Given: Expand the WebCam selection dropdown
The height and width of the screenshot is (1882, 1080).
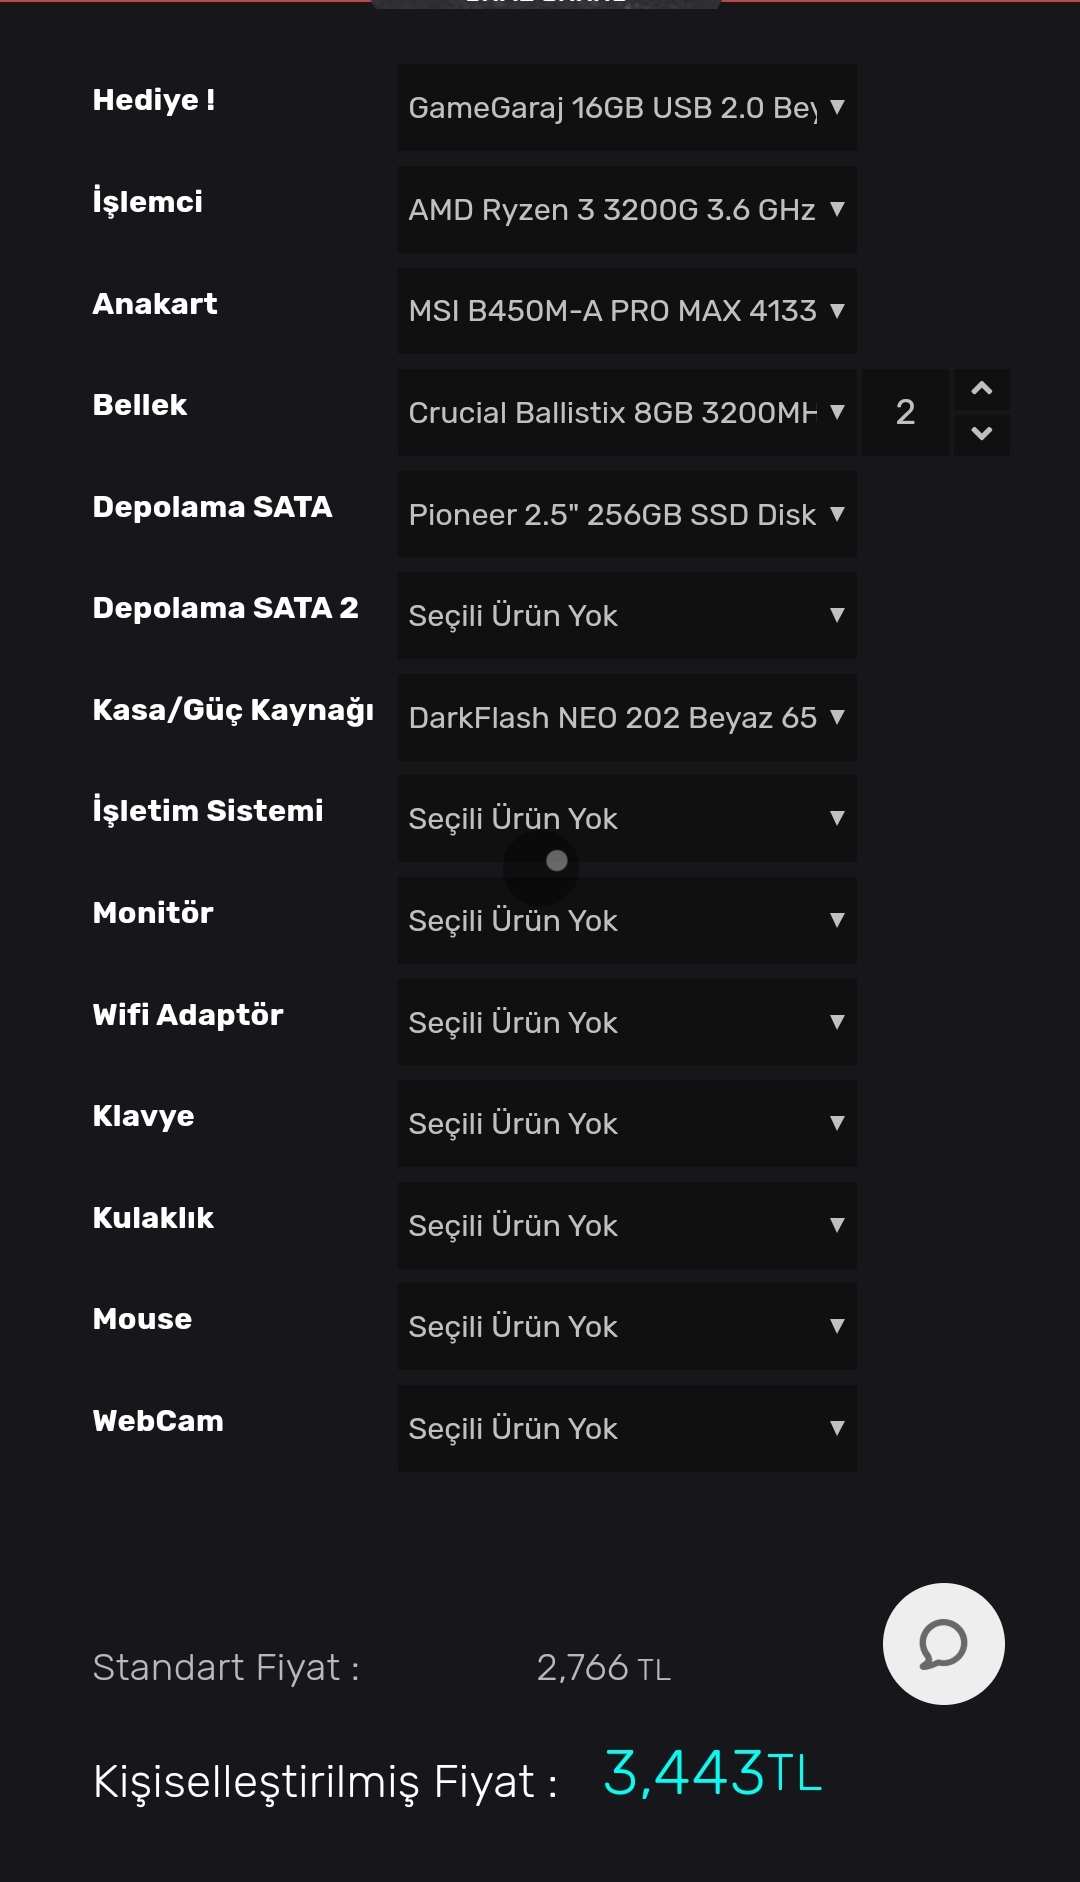Looking at the screenshot, I should (x=627, y=1429).
